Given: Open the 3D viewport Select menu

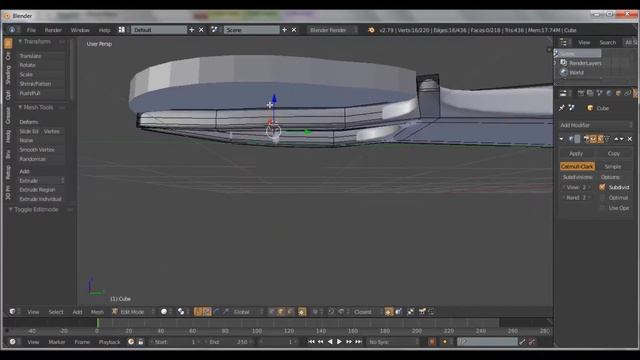Looking at the screenshot, I should pos(56,312).
